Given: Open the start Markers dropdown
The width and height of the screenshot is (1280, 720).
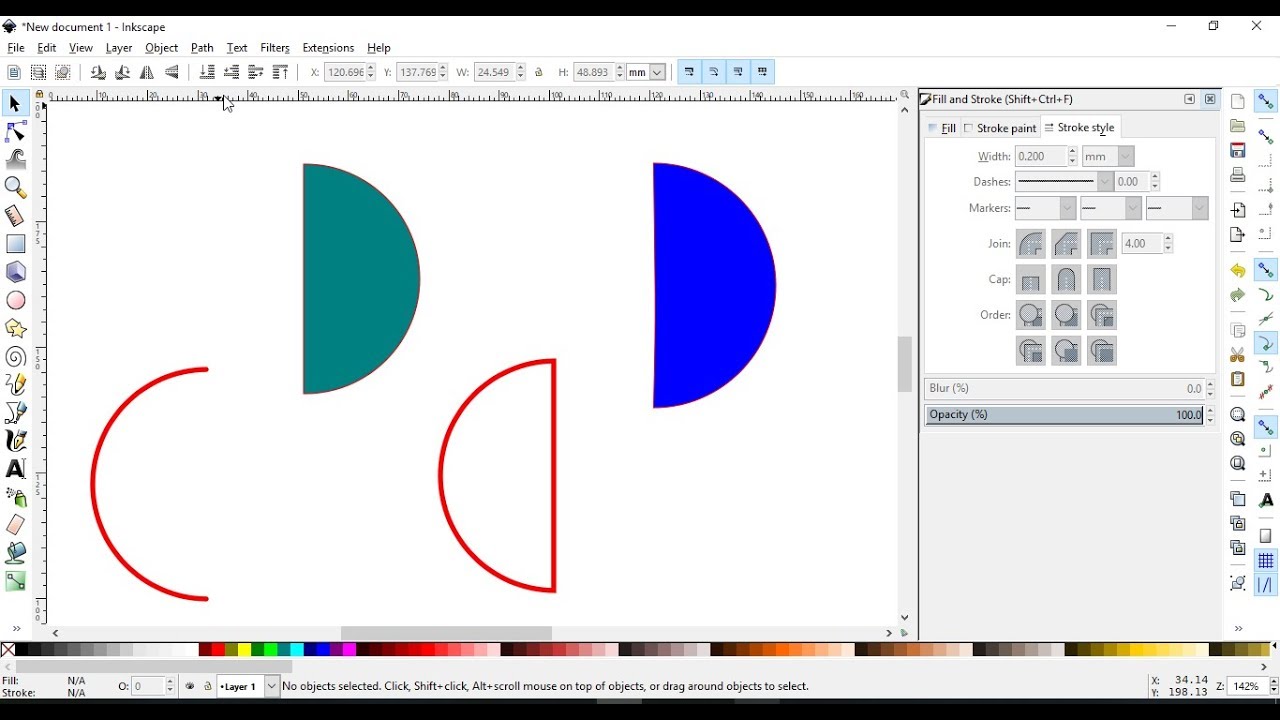Looking at the screenshot, I should click(x=1045, y=208).
